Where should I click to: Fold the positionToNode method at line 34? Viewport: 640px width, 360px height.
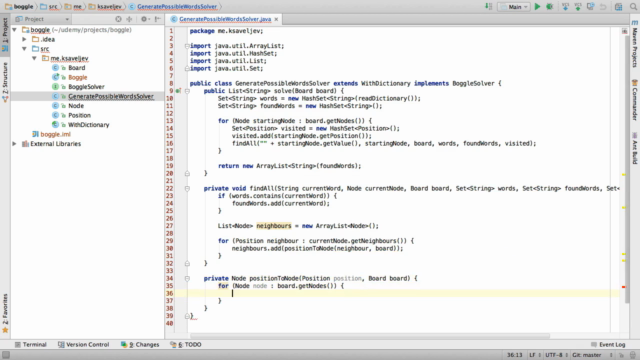pyautogui.click(x=187, y=278)
